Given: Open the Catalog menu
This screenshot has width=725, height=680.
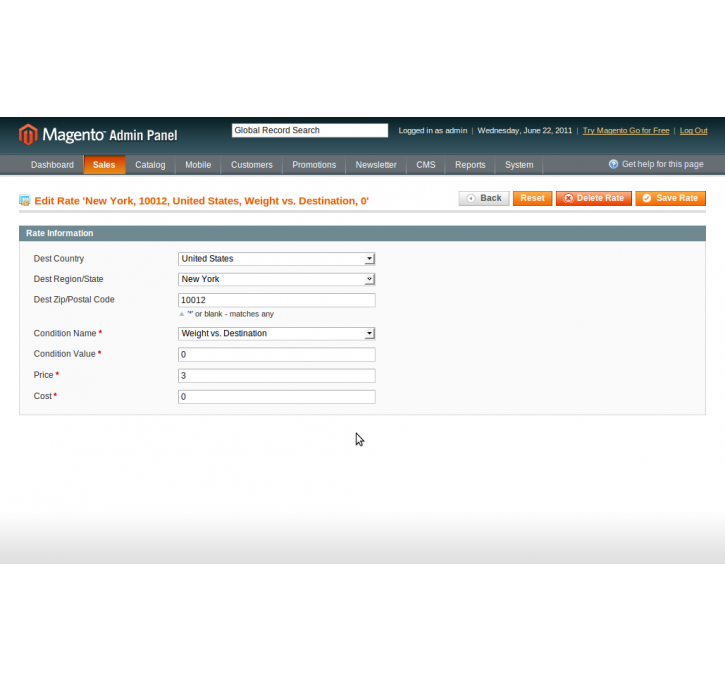Looking at the screenshot, I should click(x=150, y=165).
